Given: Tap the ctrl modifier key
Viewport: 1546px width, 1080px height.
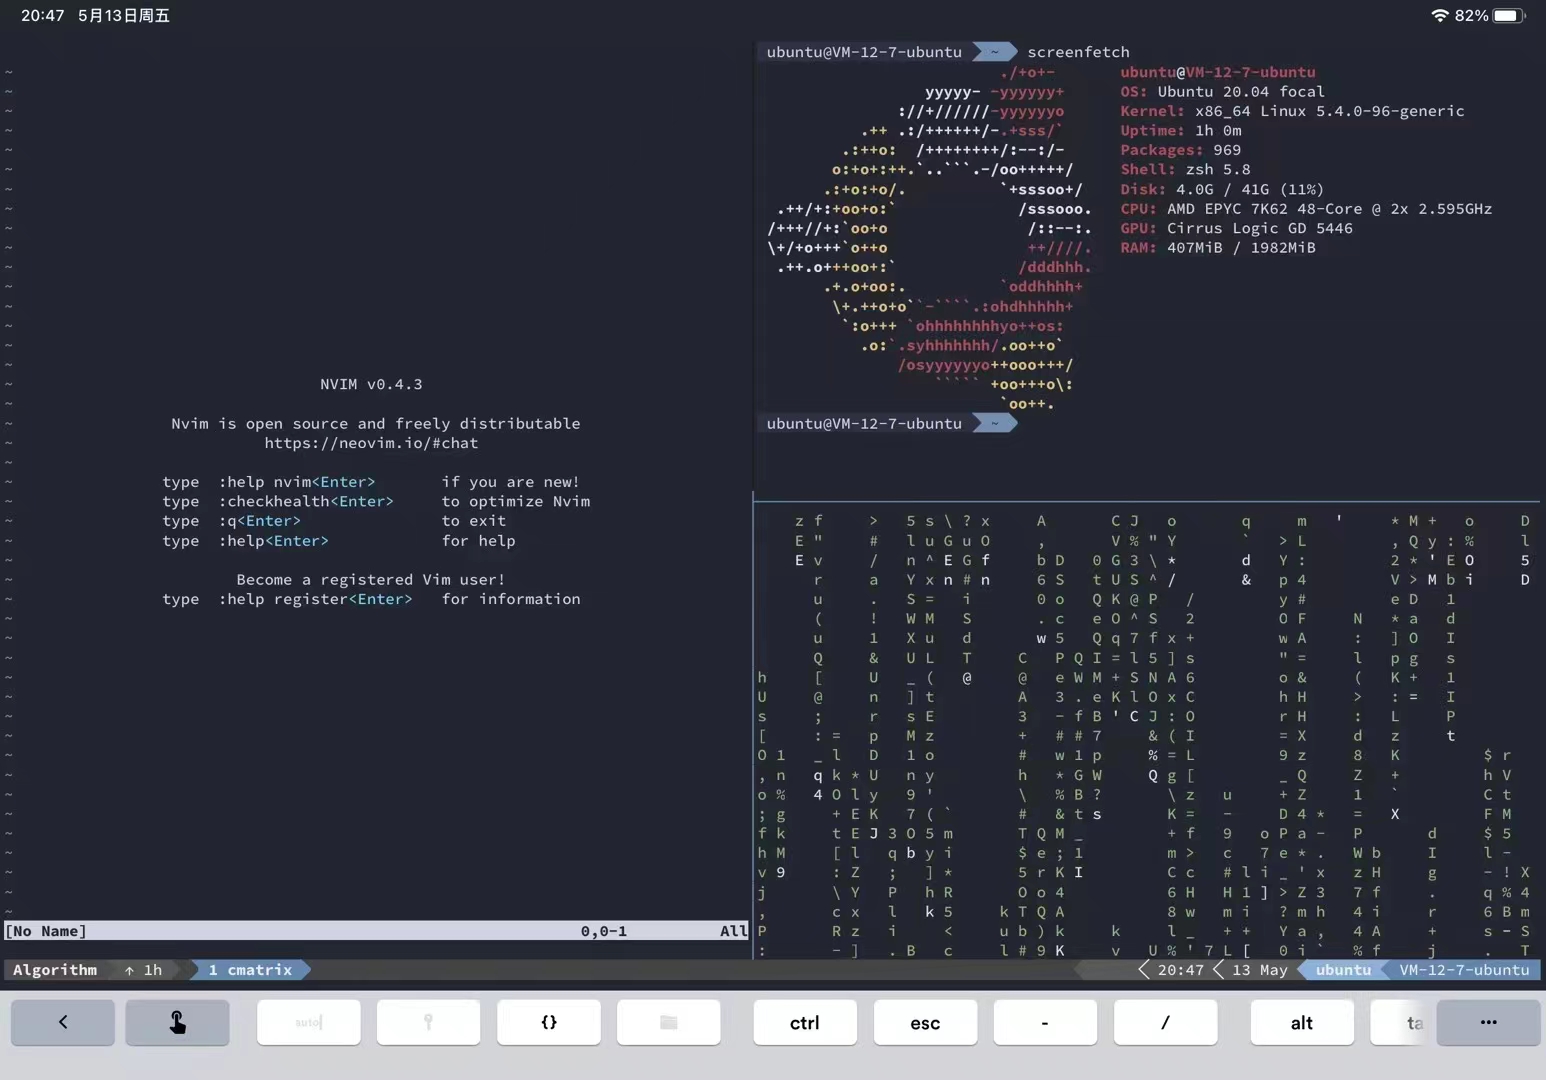Looking at the screenshot, I should point(805,1022).
